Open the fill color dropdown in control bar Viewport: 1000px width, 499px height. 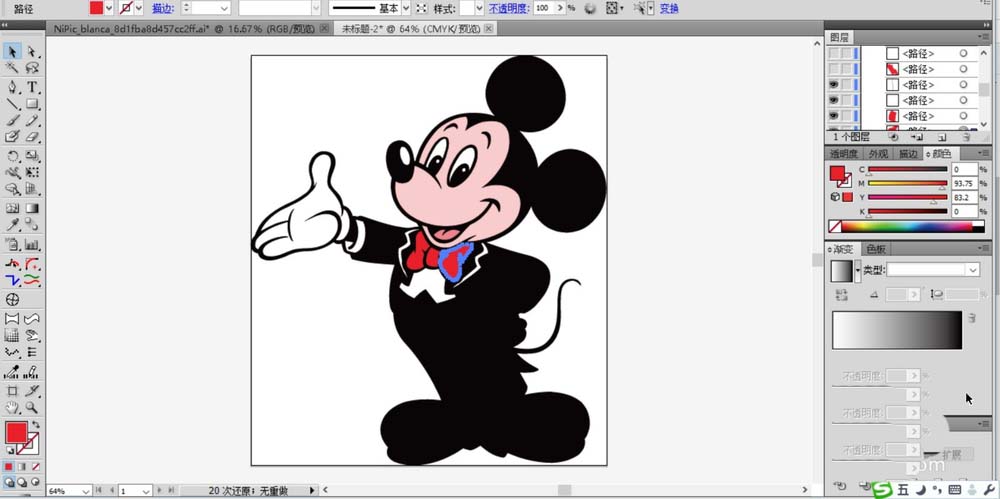pos(108,8)
